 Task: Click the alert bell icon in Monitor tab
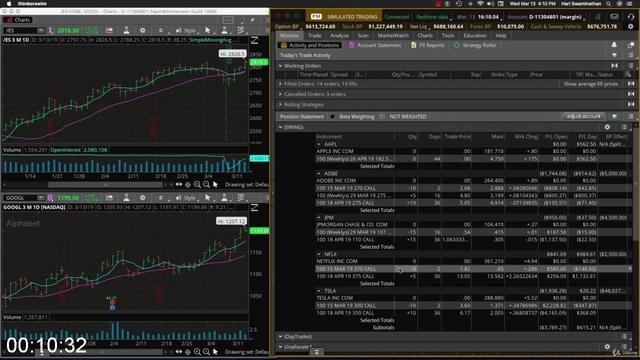pos(614,45)
